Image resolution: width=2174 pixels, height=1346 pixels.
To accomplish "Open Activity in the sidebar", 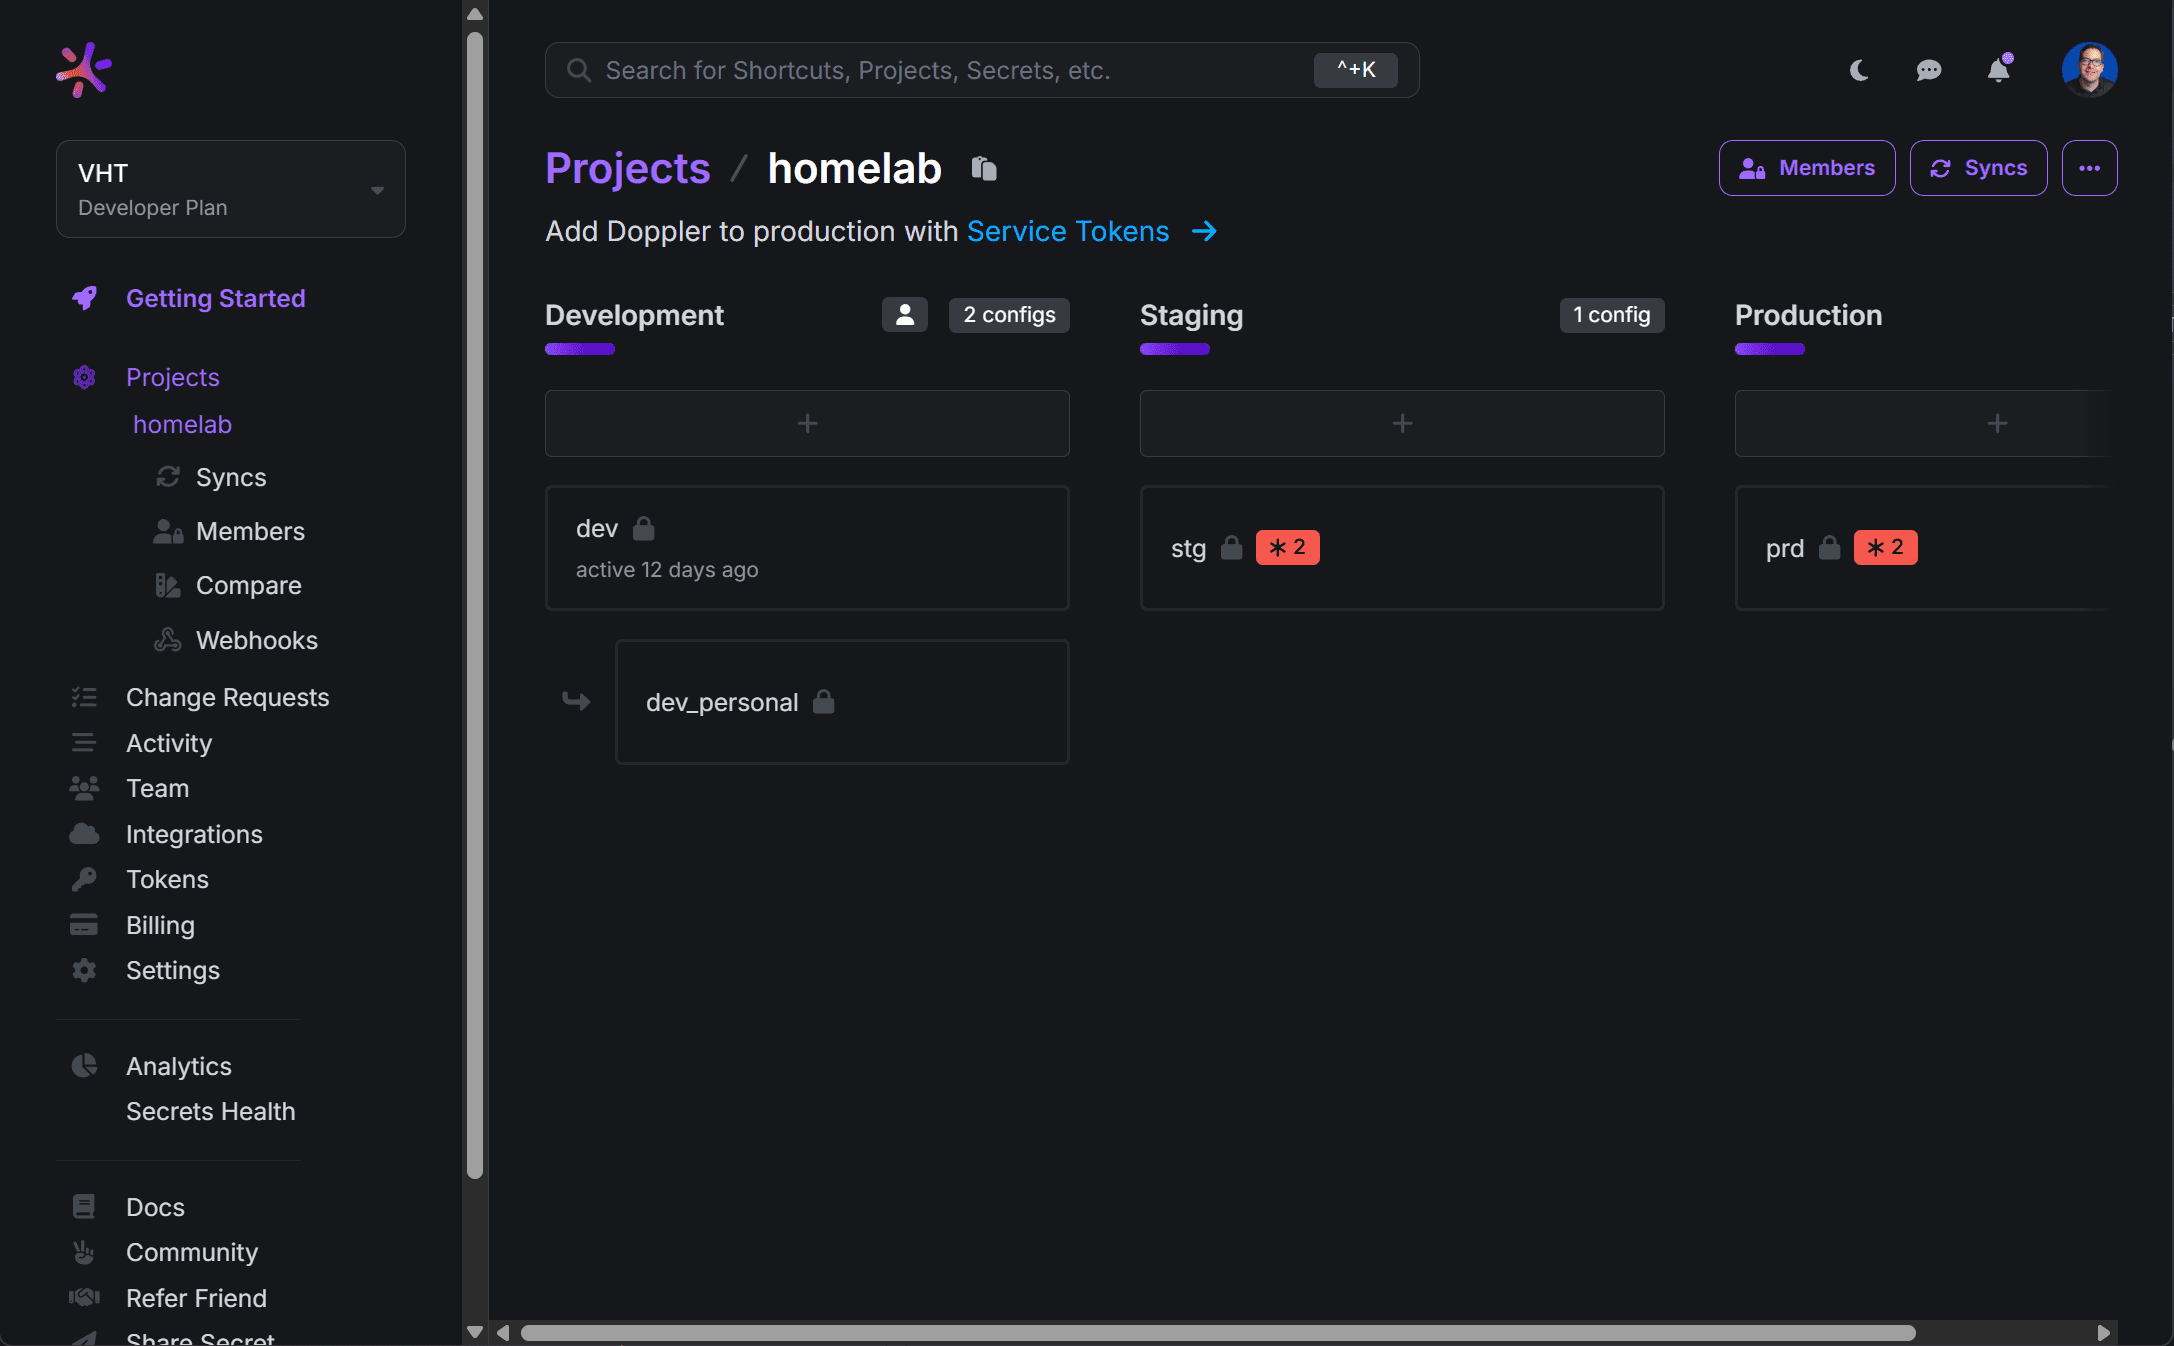I will pyautogui.click(x=168, y=743).
